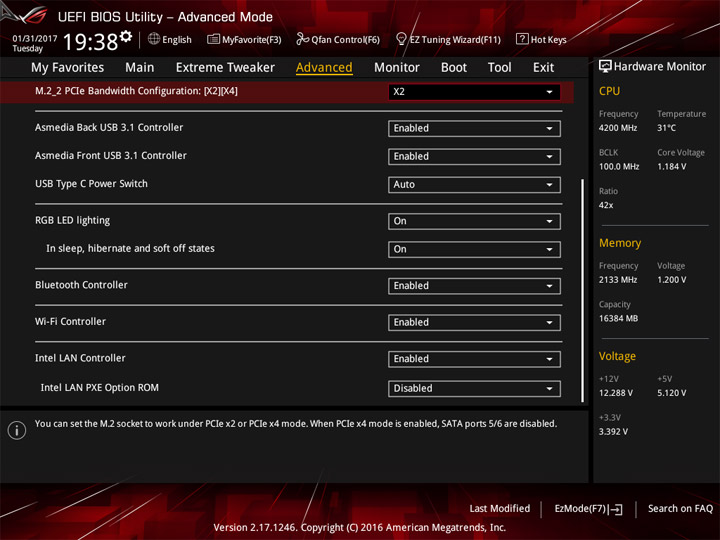Viewport: 720px width, 540px height.
Task: Show the Hot Keys help
Action: pos(541,39)
